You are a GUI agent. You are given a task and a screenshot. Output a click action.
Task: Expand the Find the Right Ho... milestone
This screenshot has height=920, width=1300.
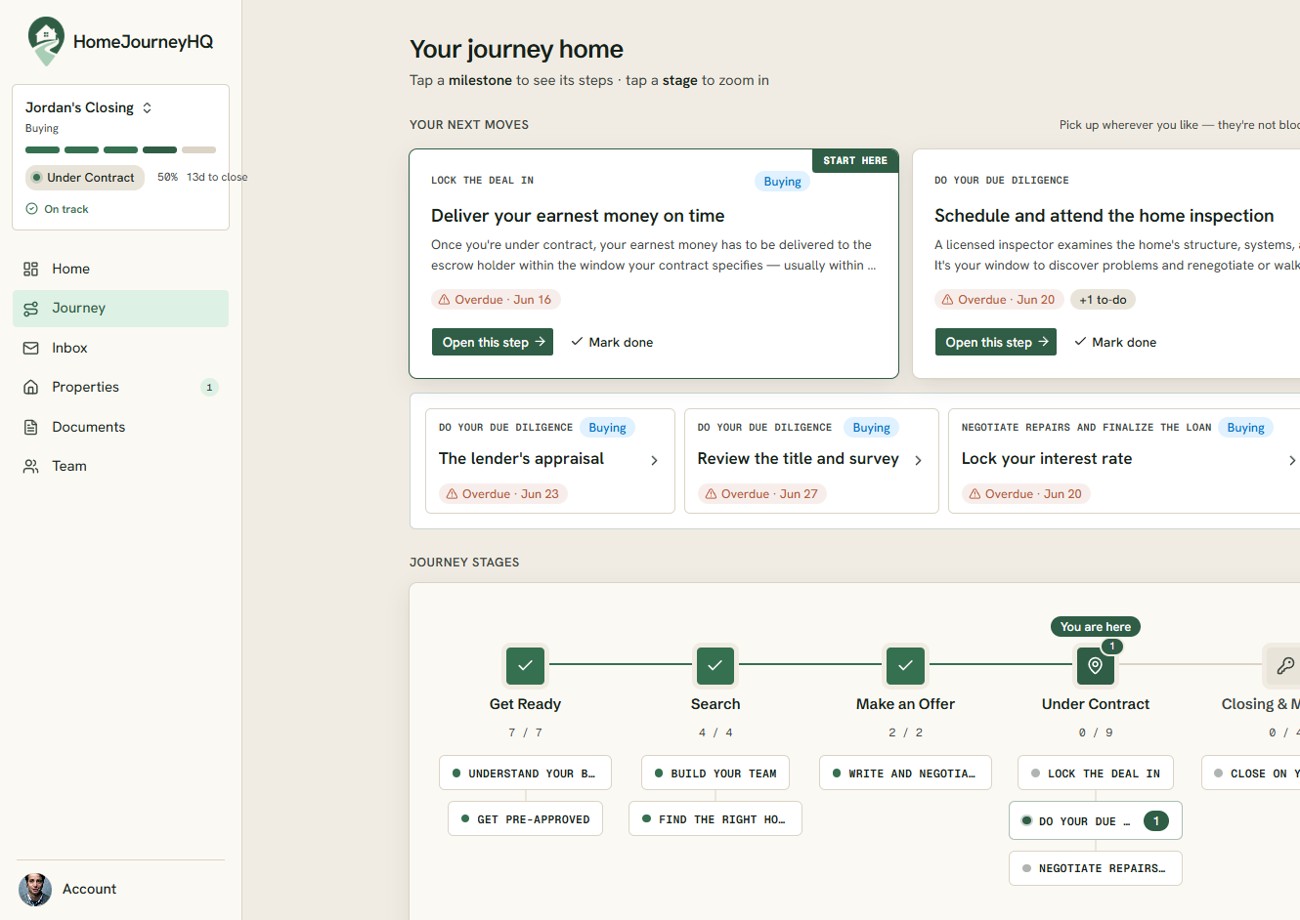coord(715,819)
